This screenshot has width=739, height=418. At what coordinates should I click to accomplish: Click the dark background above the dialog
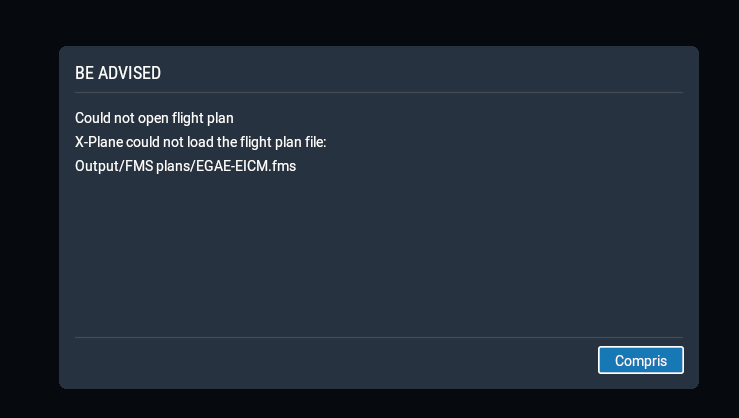[369, 20]
